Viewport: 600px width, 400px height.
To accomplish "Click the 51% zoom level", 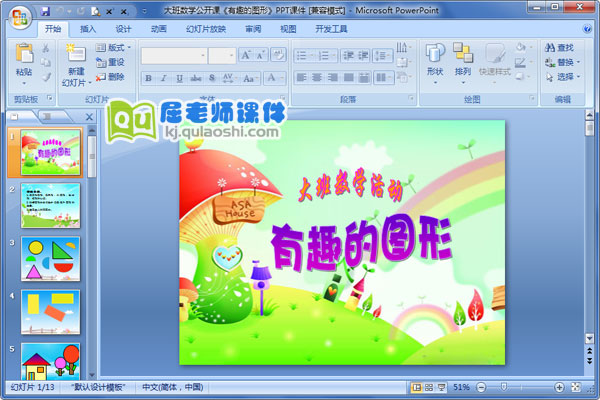I will (x=461, y=387).
